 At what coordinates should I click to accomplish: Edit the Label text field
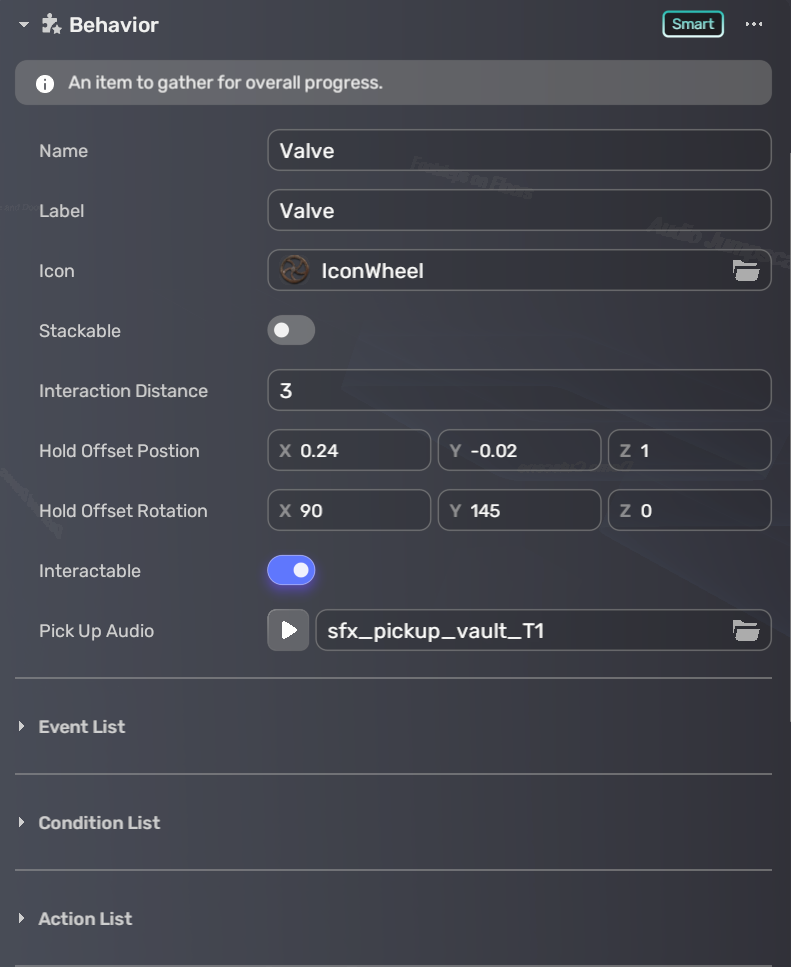[x=519, y=211]
